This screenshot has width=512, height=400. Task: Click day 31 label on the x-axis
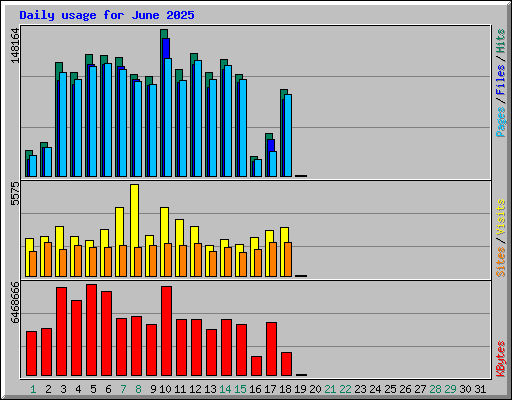(480, 389)
